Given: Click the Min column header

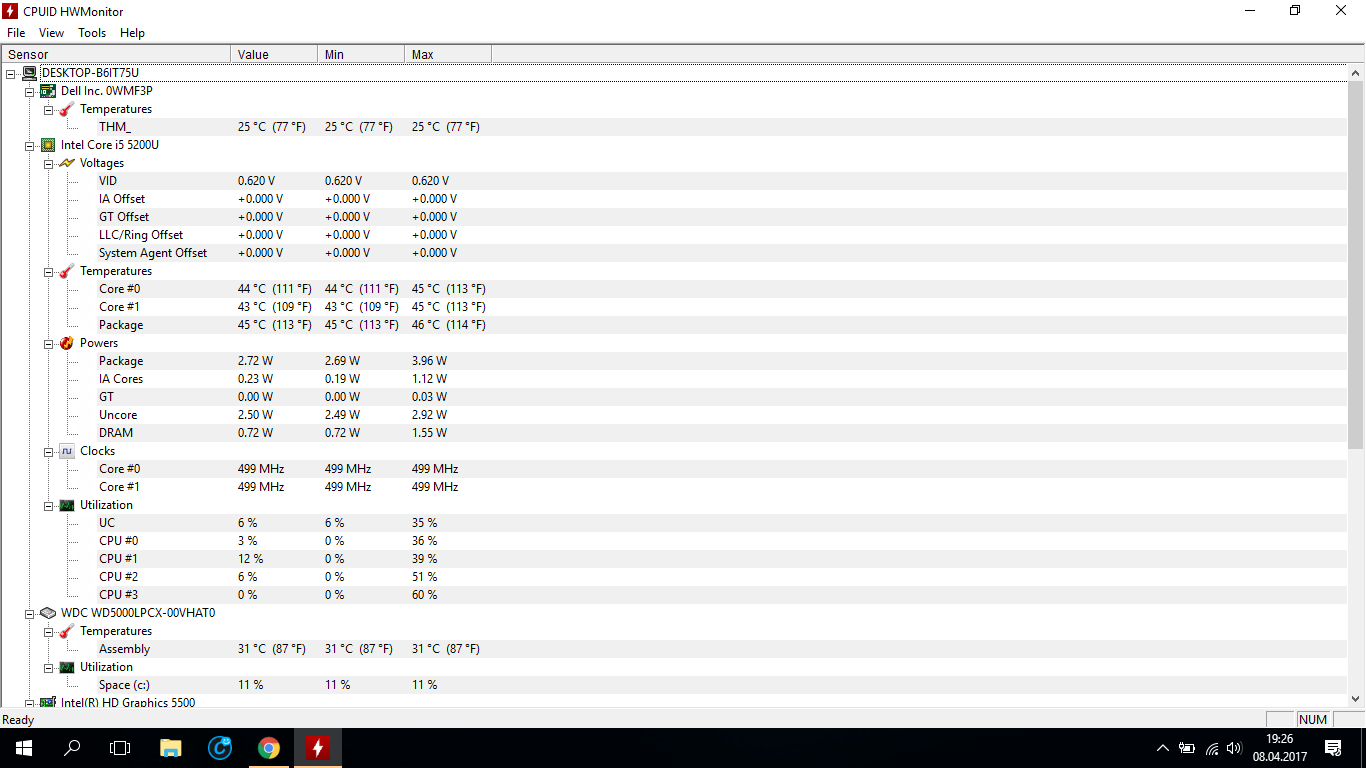Looking at the screenshot, I should click(361, 54).
